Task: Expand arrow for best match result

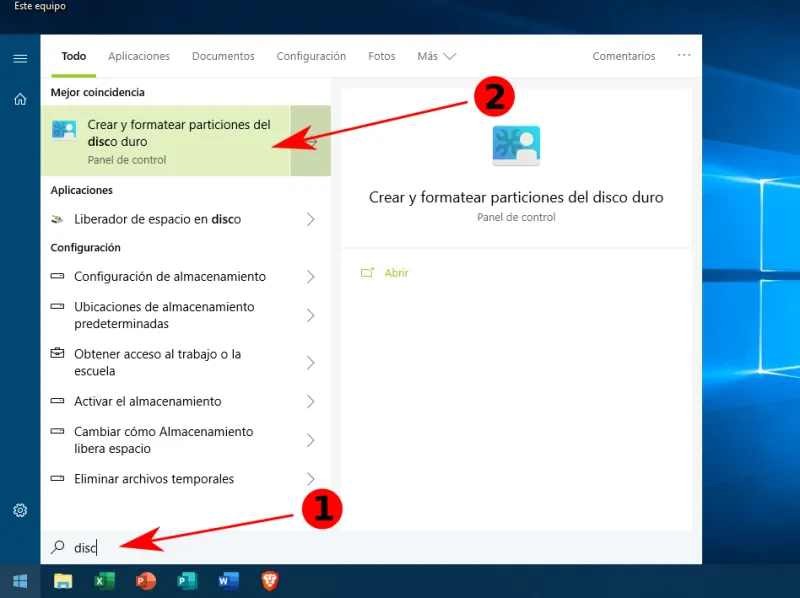Action: [311, 141]
